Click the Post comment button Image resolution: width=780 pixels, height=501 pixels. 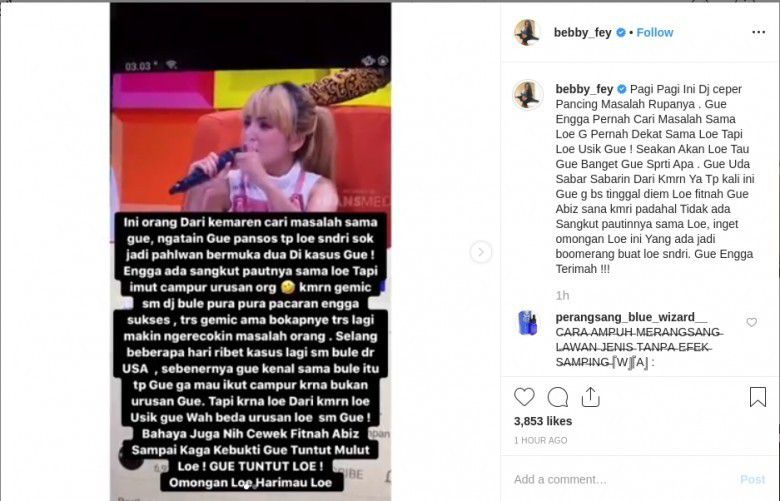click(x=752, y=479)
